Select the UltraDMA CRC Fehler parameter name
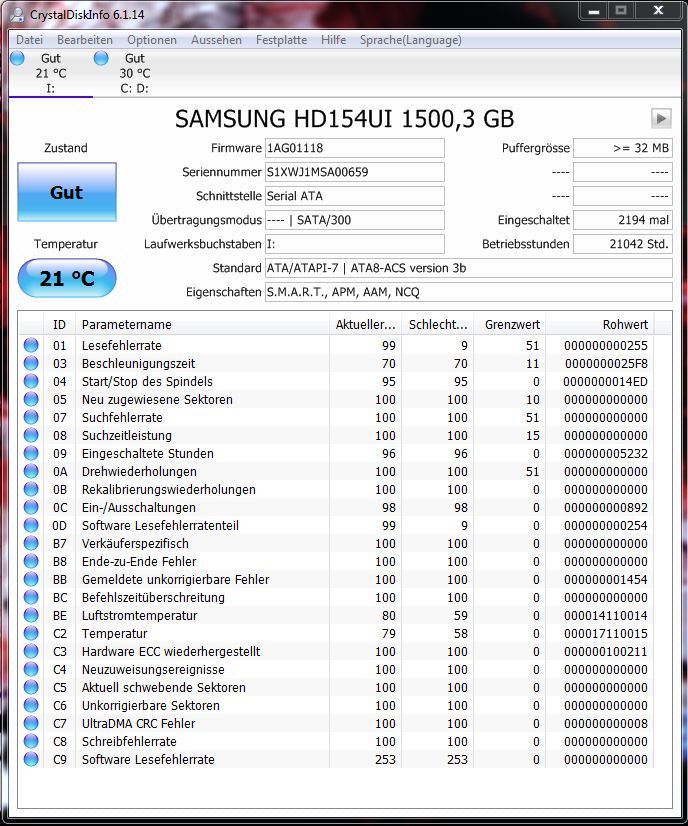 coord(138,723)
